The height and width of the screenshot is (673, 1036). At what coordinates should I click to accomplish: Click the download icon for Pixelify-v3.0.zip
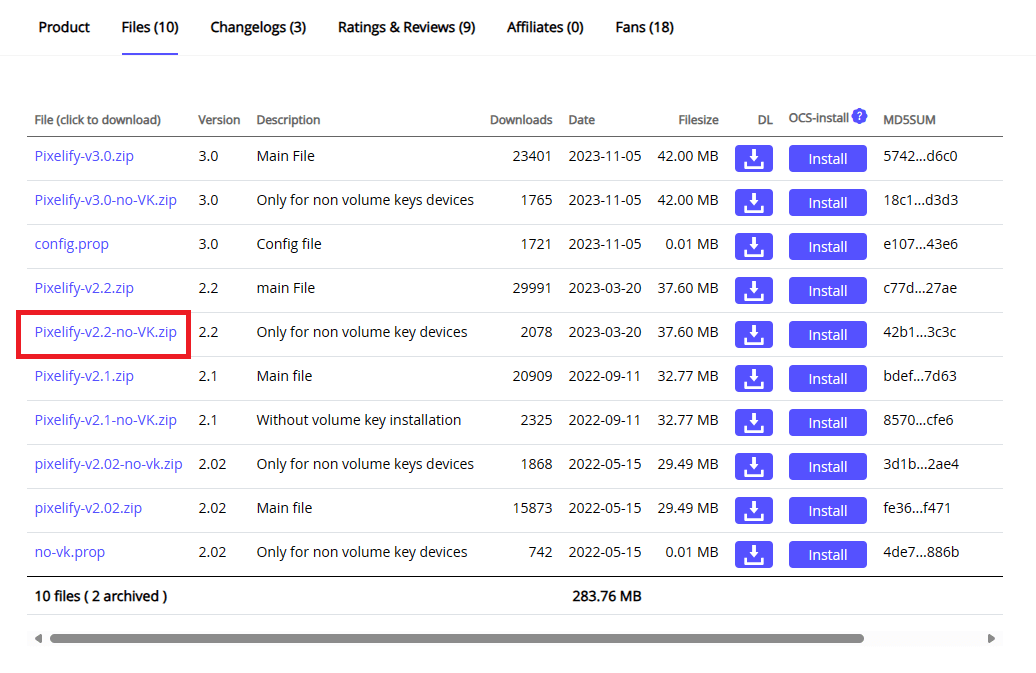click(753, 159)
